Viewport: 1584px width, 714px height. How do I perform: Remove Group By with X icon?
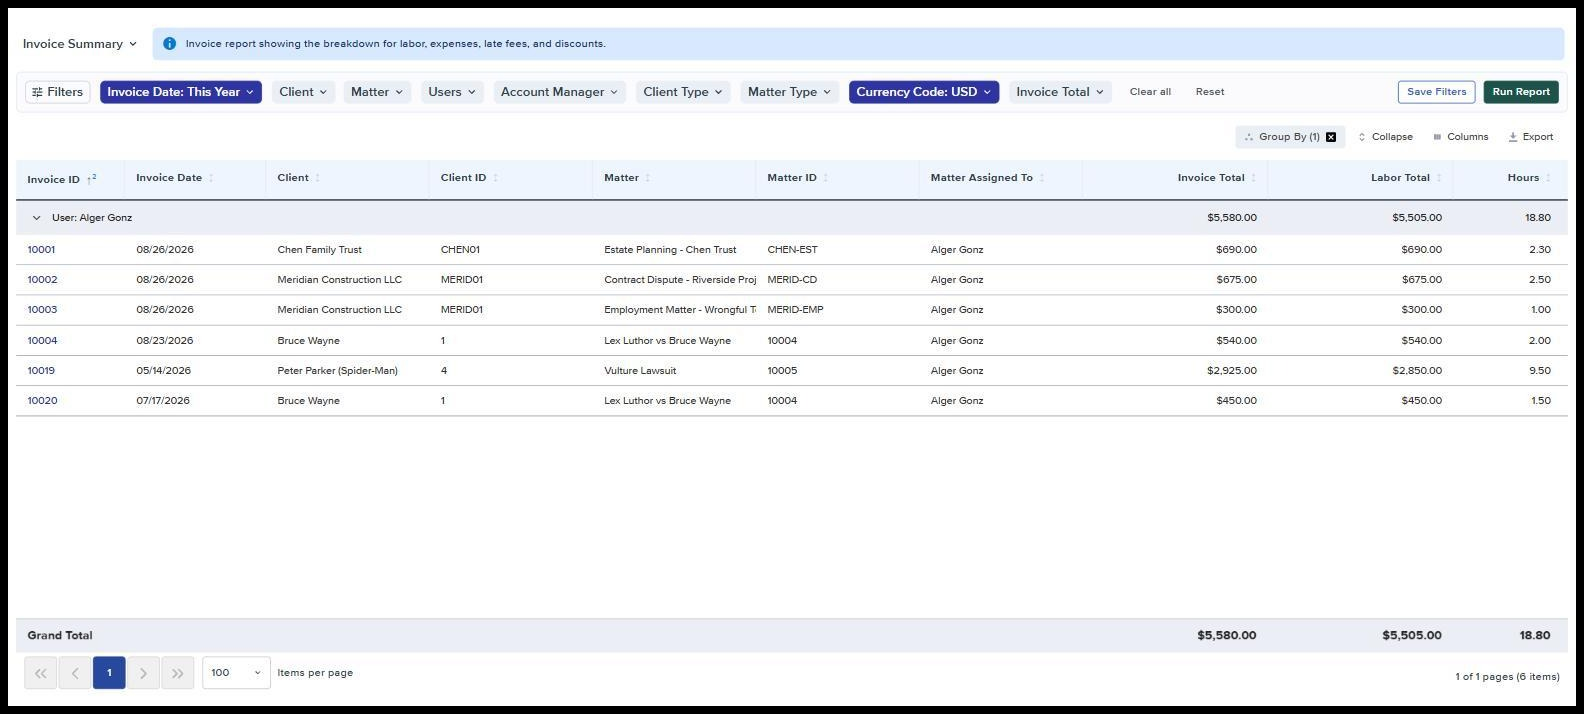1331,137
